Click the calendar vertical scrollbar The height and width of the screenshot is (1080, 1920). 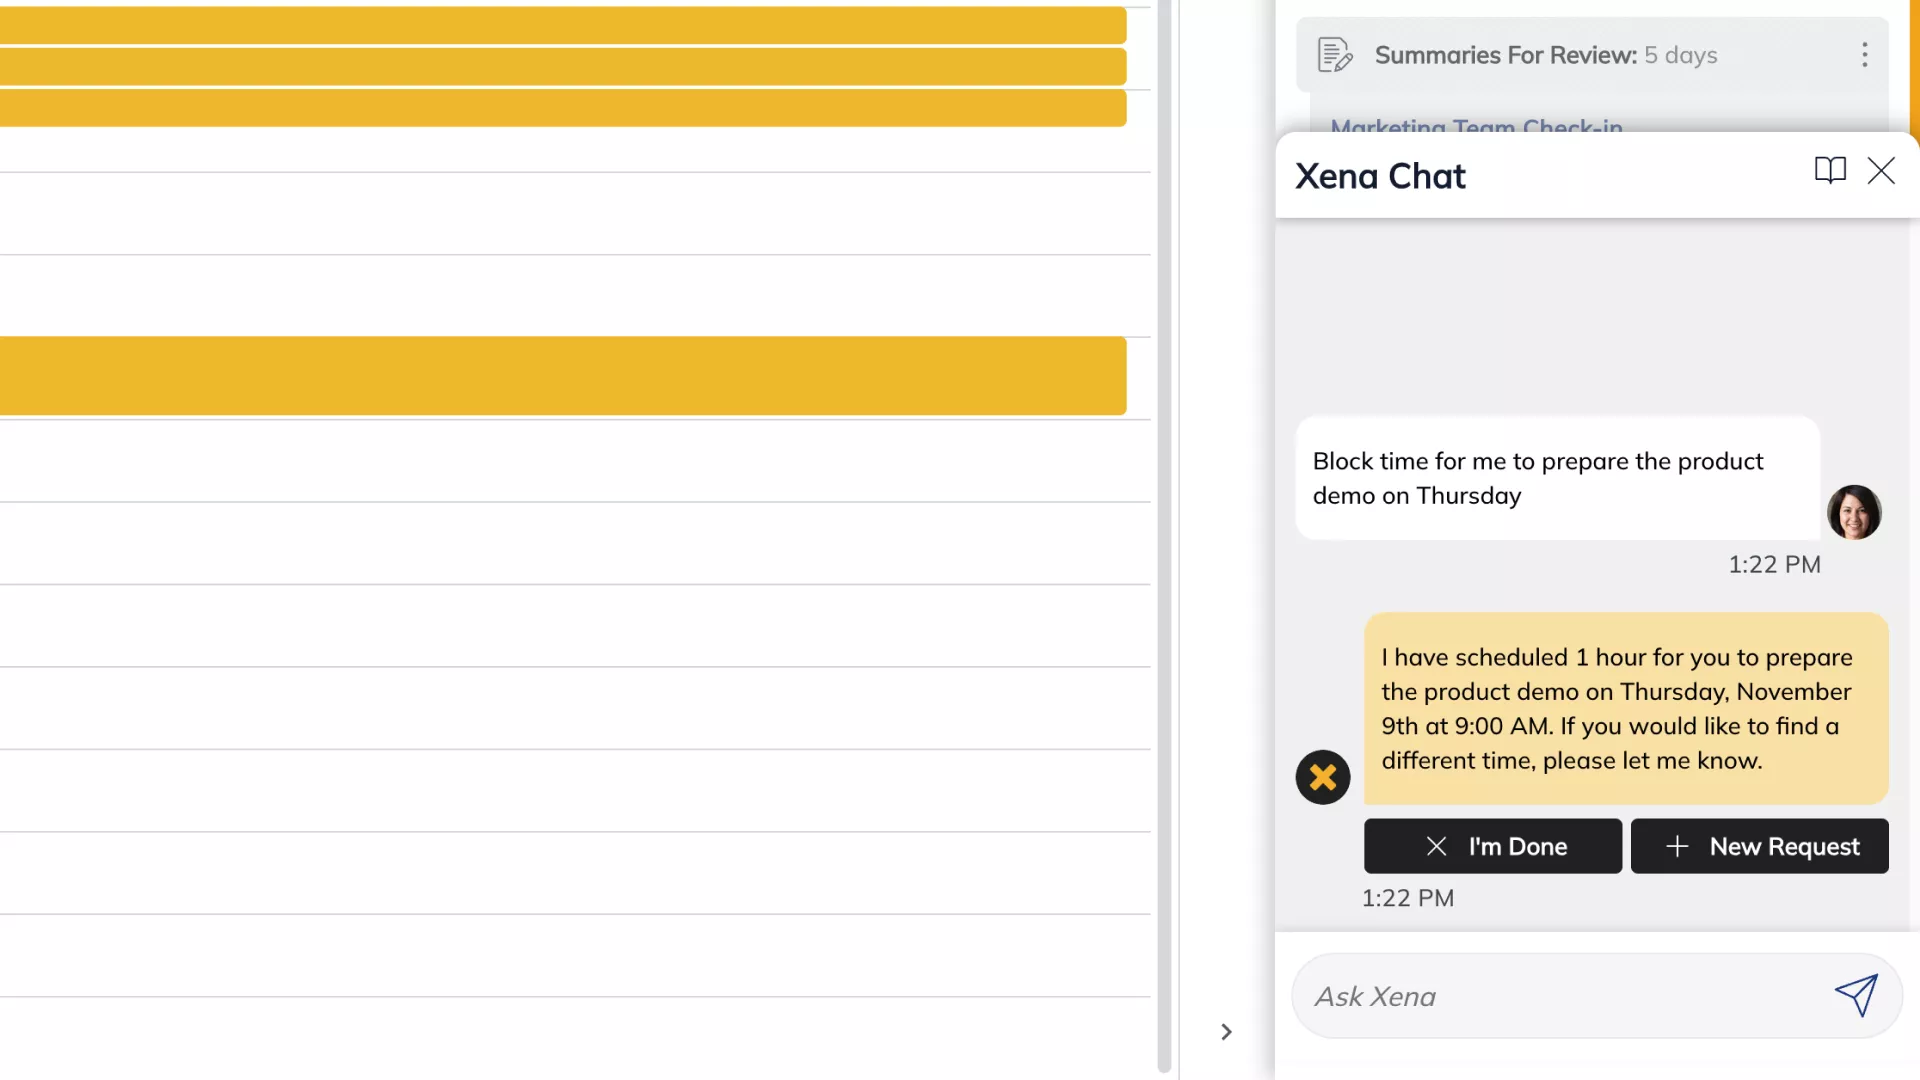pos(1164,540)
